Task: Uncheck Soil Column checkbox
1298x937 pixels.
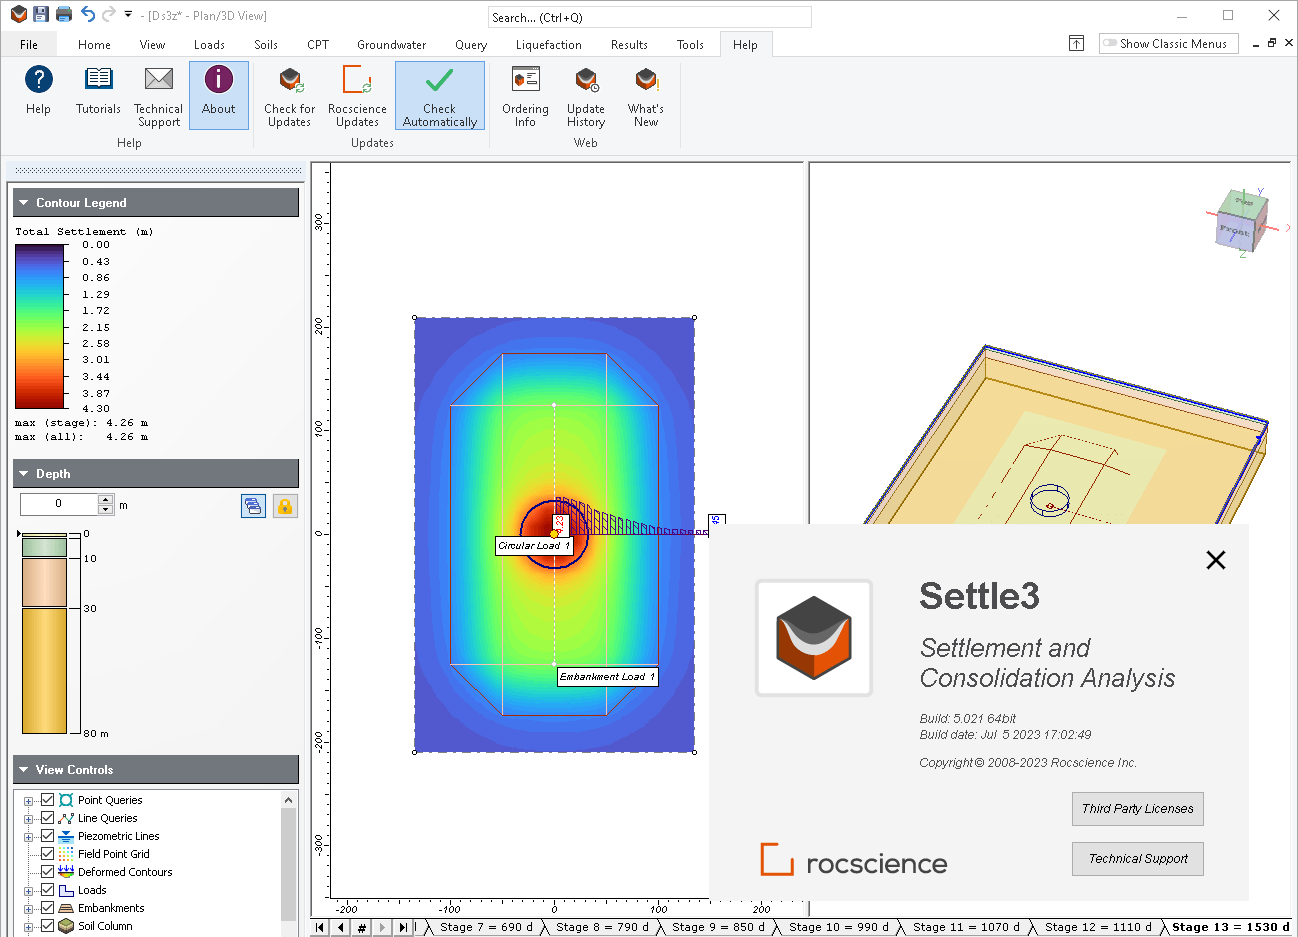Action: (x=47, y=926)
